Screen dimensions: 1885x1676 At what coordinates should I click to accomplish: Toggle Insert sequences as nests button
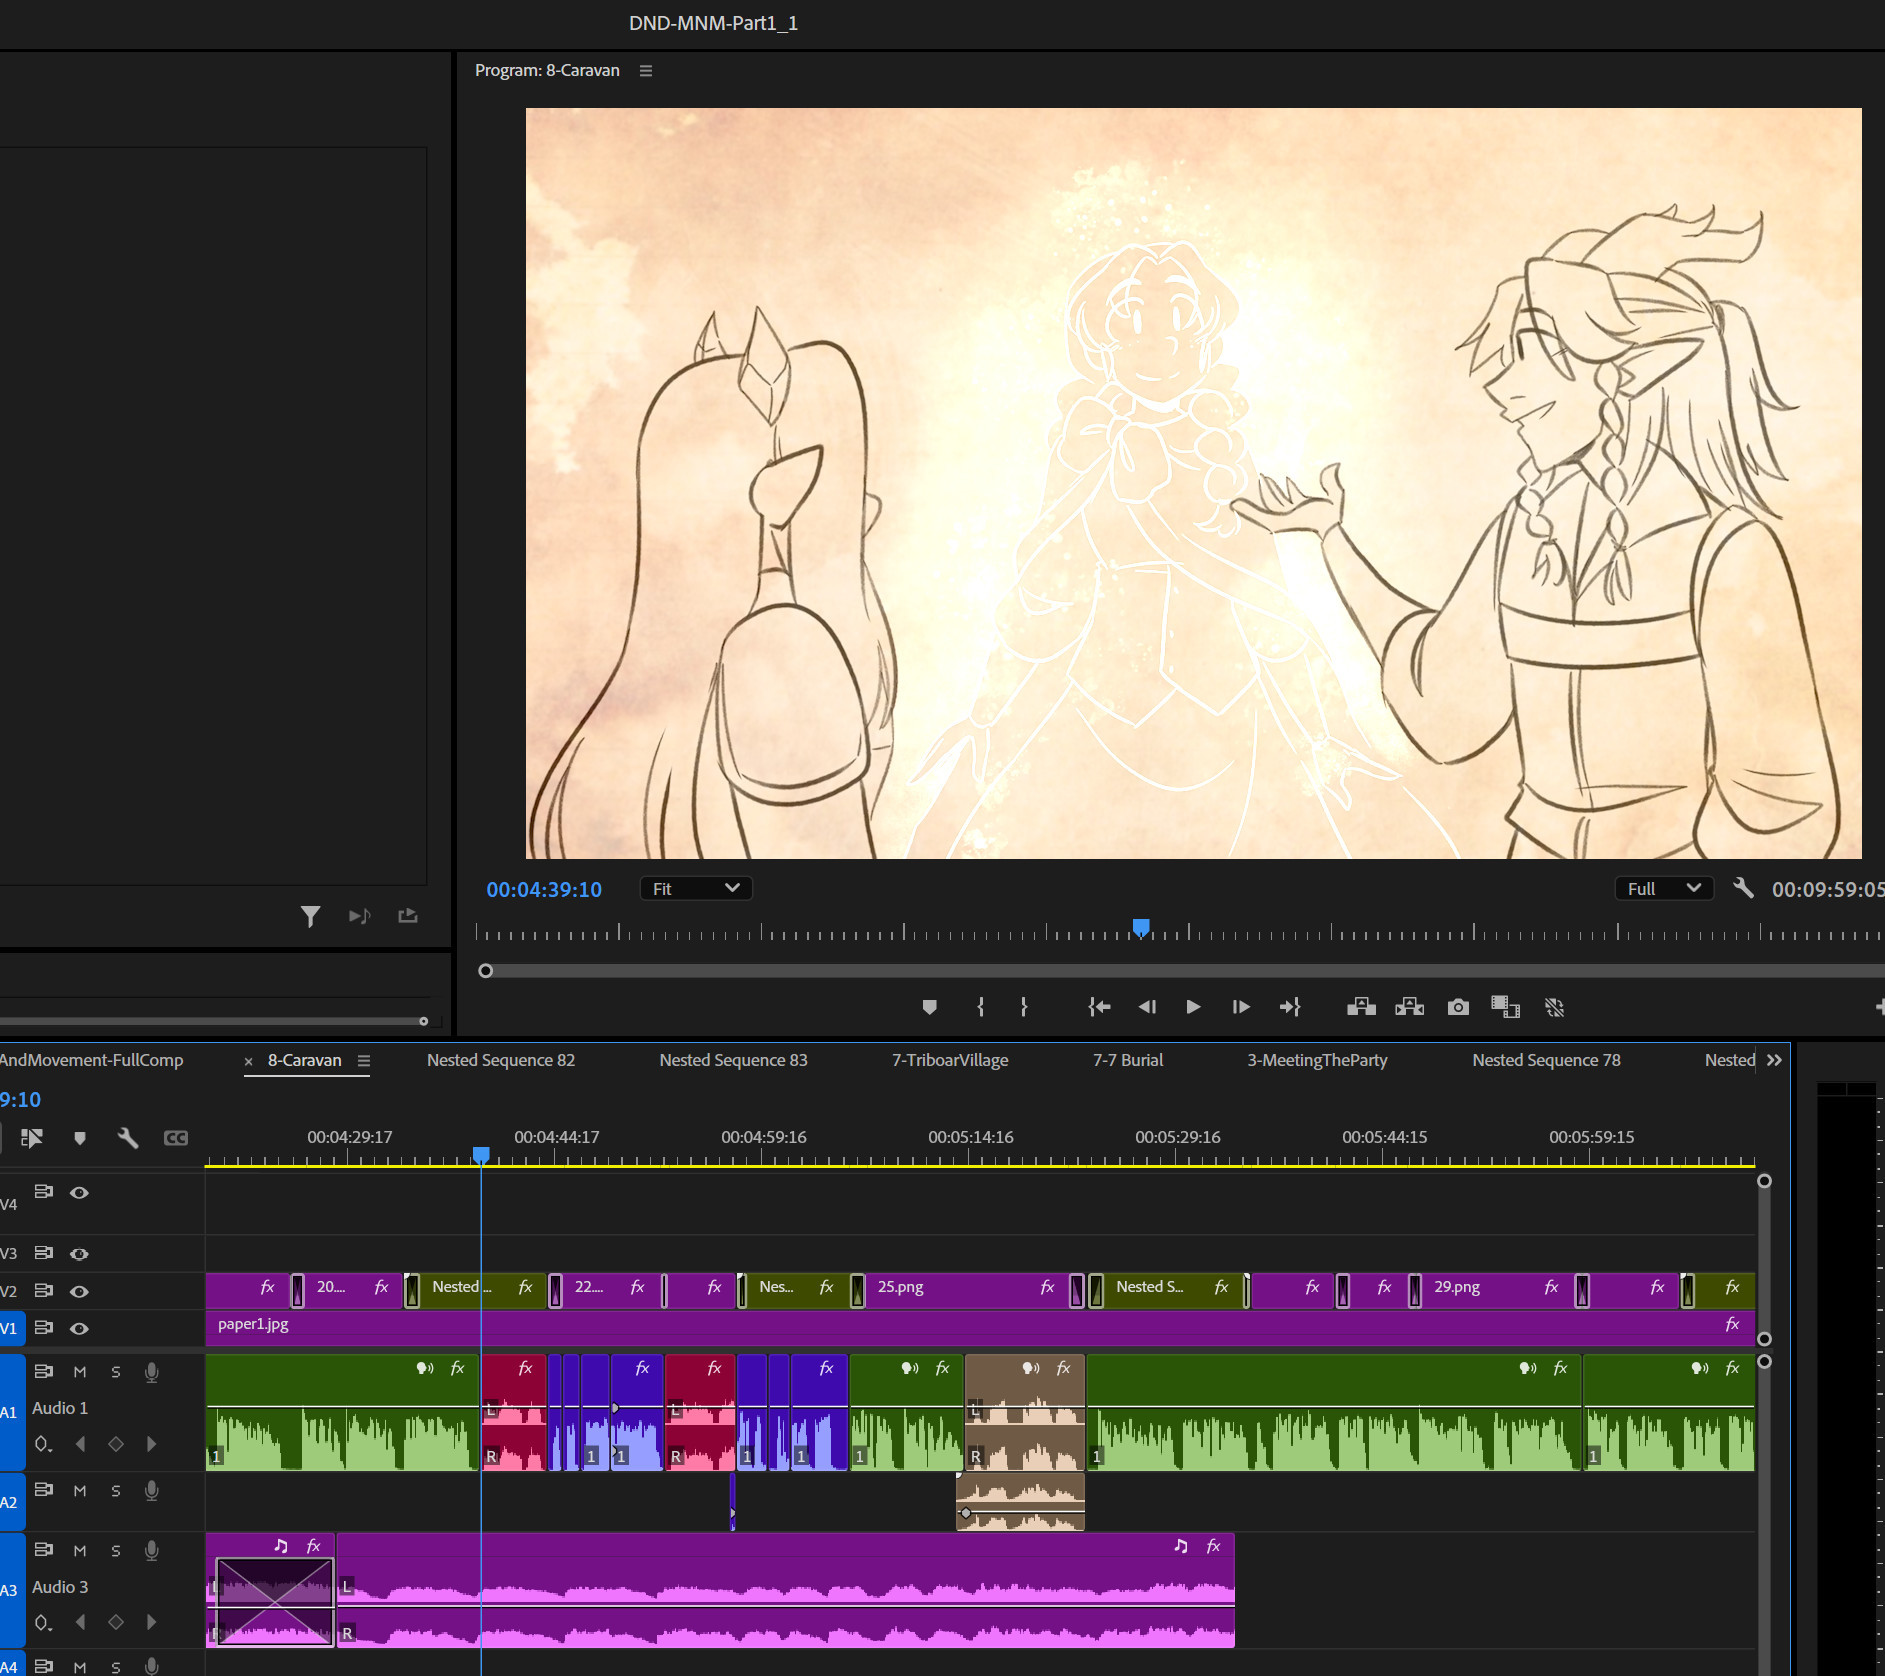tap(32, 1138)
